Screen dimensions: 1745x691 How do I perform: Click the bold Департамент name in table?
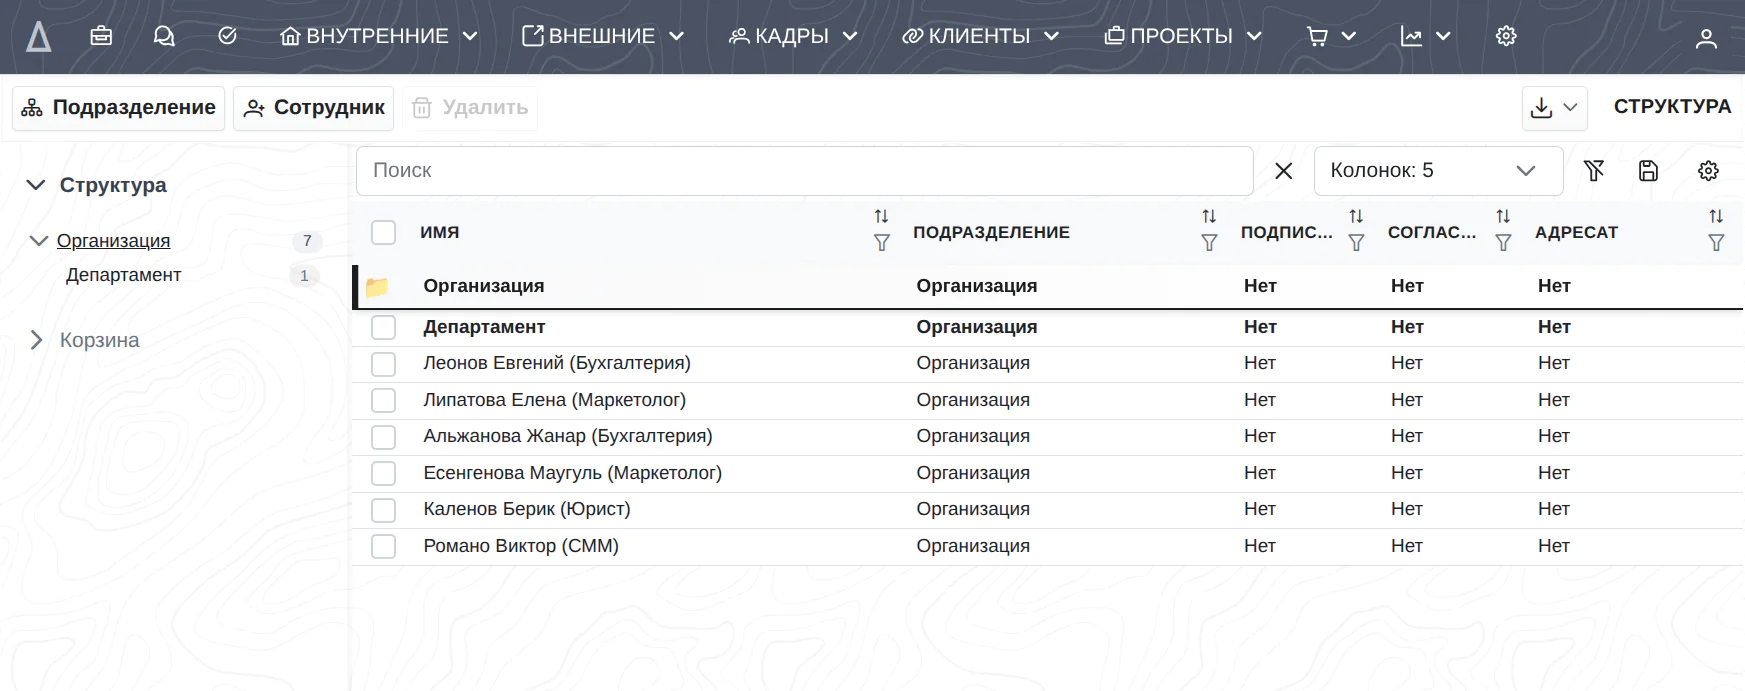484,327
